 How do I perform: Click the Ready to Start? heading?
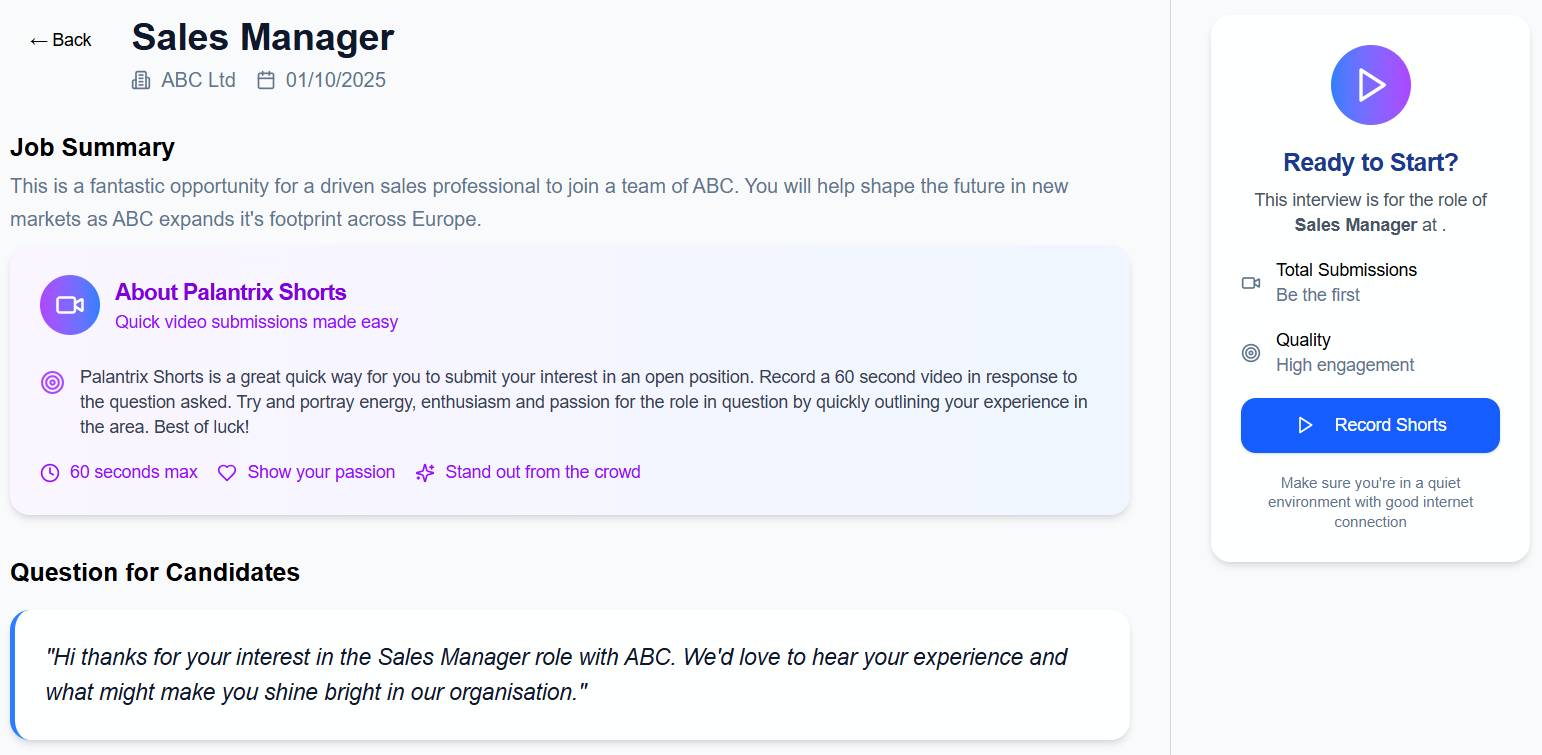click(x=1370, y=162)
